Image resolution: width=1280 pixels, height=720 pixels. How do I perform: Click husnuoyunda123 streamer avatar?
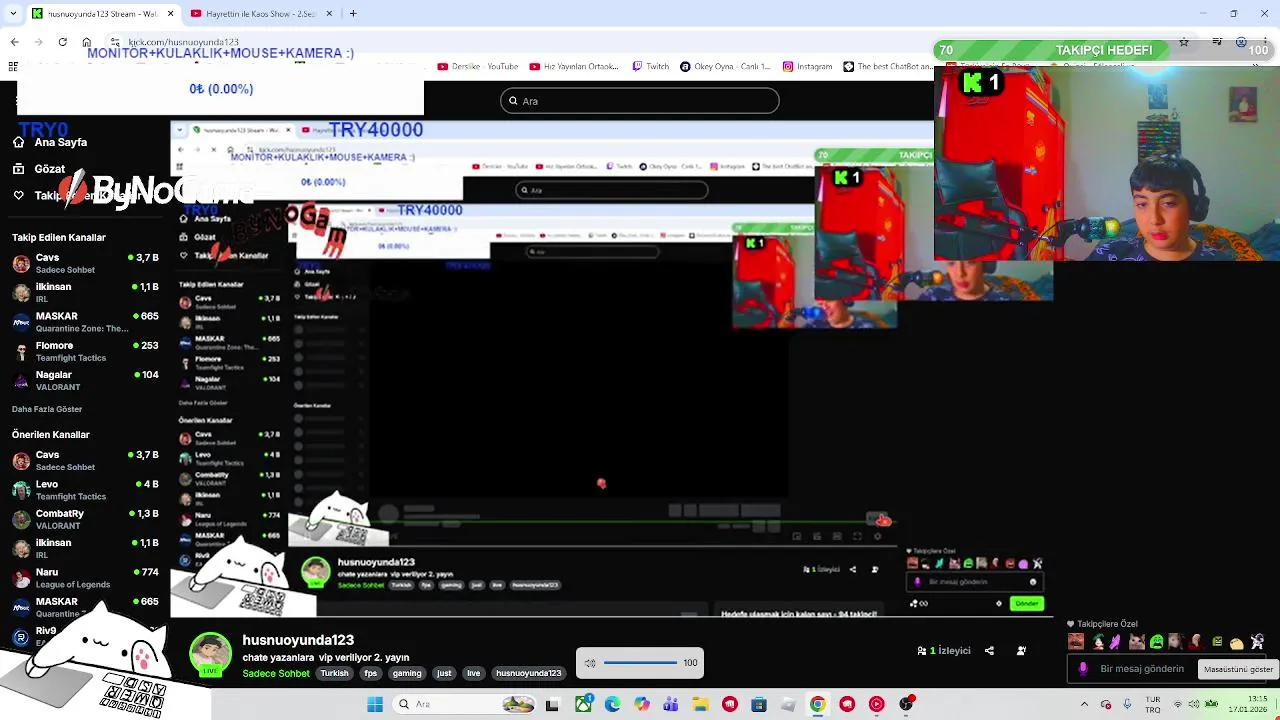point(210,654)
